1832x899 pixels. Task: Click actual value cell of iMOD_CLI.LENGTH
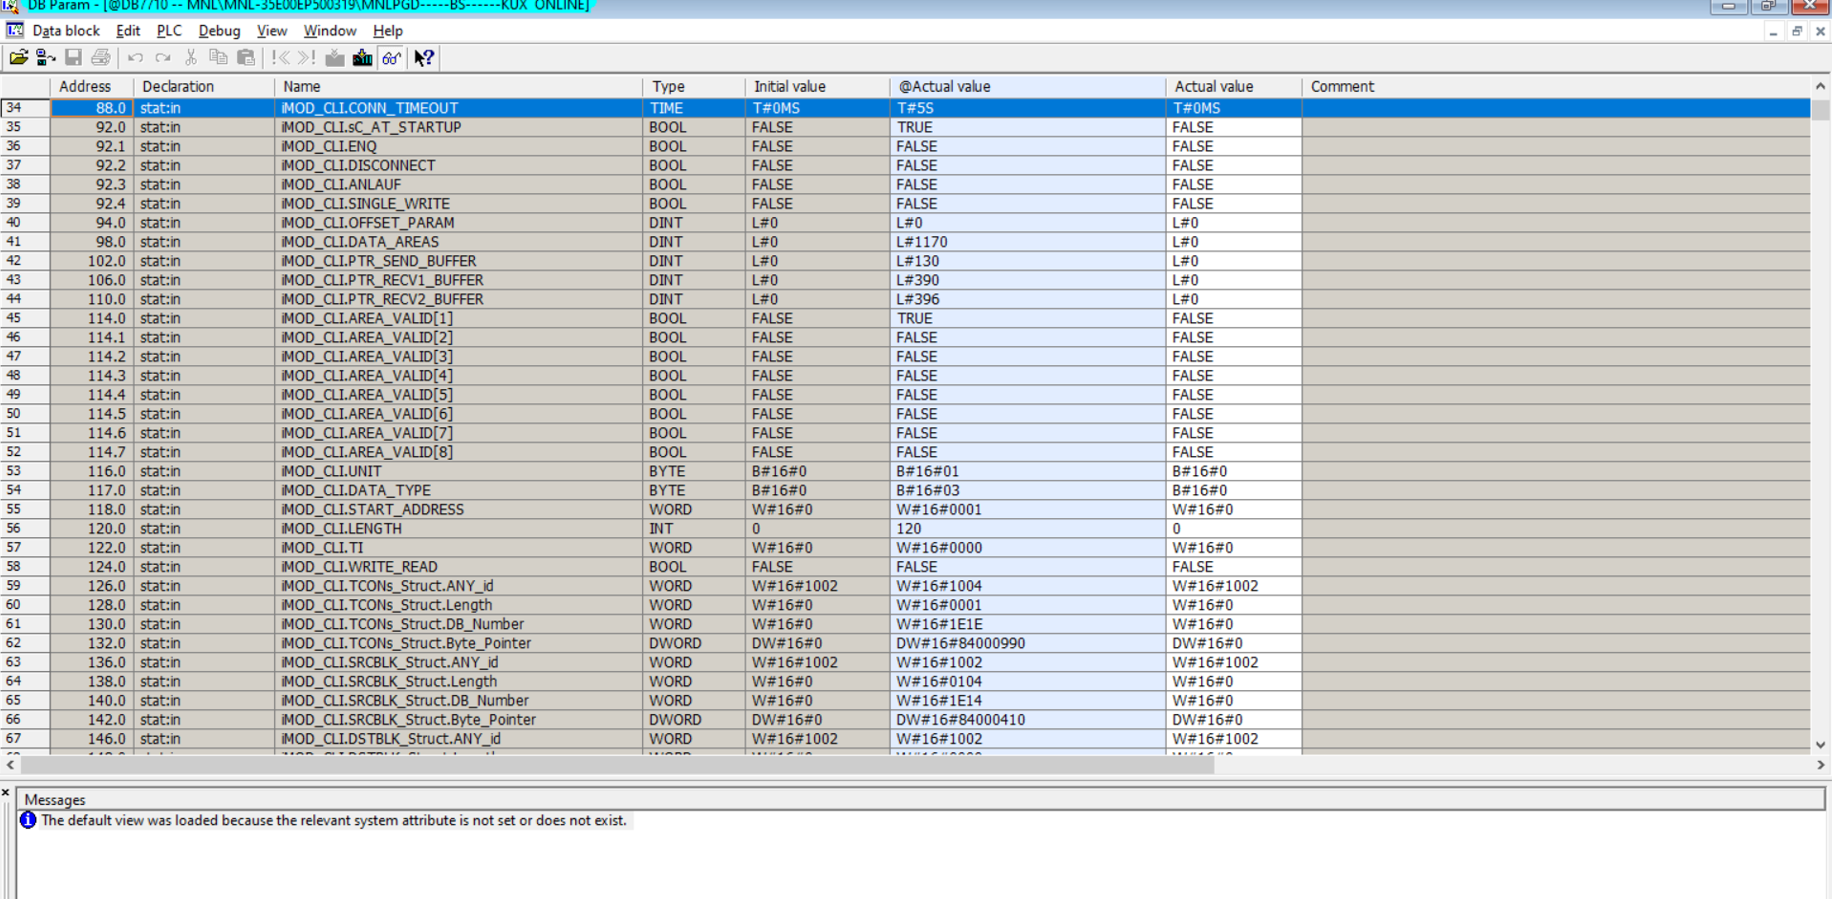point(1232,529)
